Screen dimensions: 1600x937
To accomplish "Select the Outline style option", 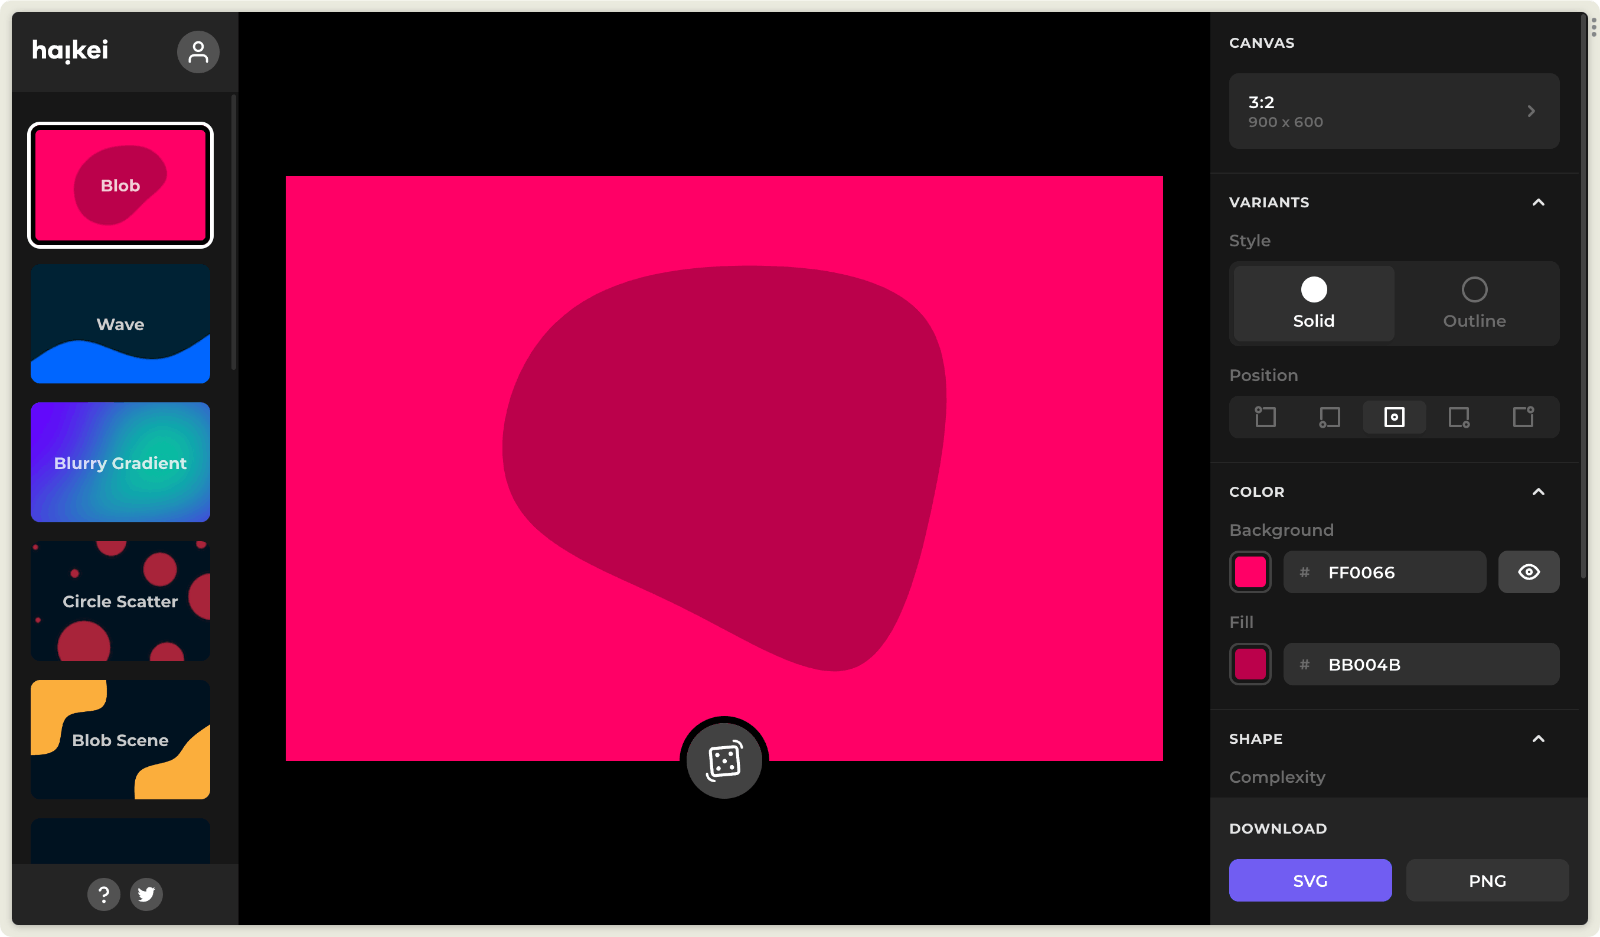I will (1474, 303).
